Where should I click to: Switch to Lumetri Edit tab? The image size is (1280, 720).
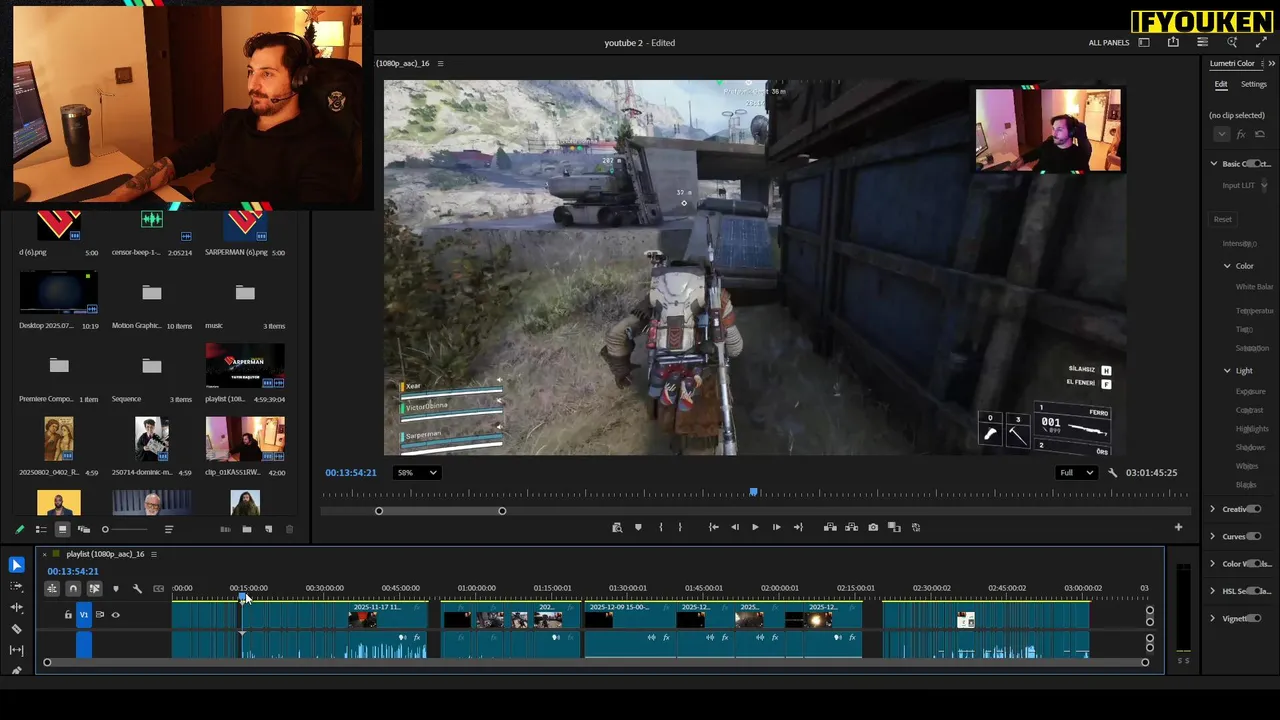(x=1221, y=85)
